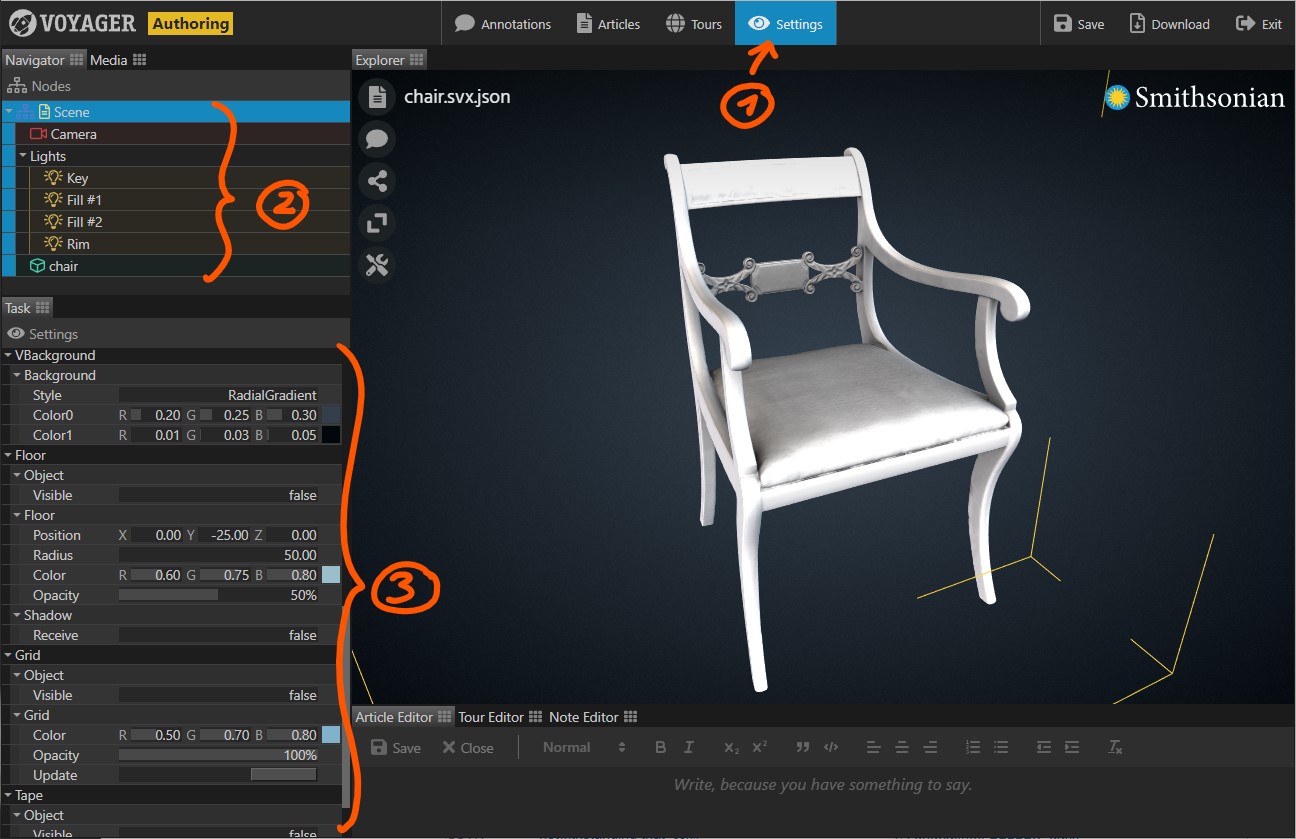Insert blockquote with the quote icon
The image size is (1296, 839).
[802, 748]
